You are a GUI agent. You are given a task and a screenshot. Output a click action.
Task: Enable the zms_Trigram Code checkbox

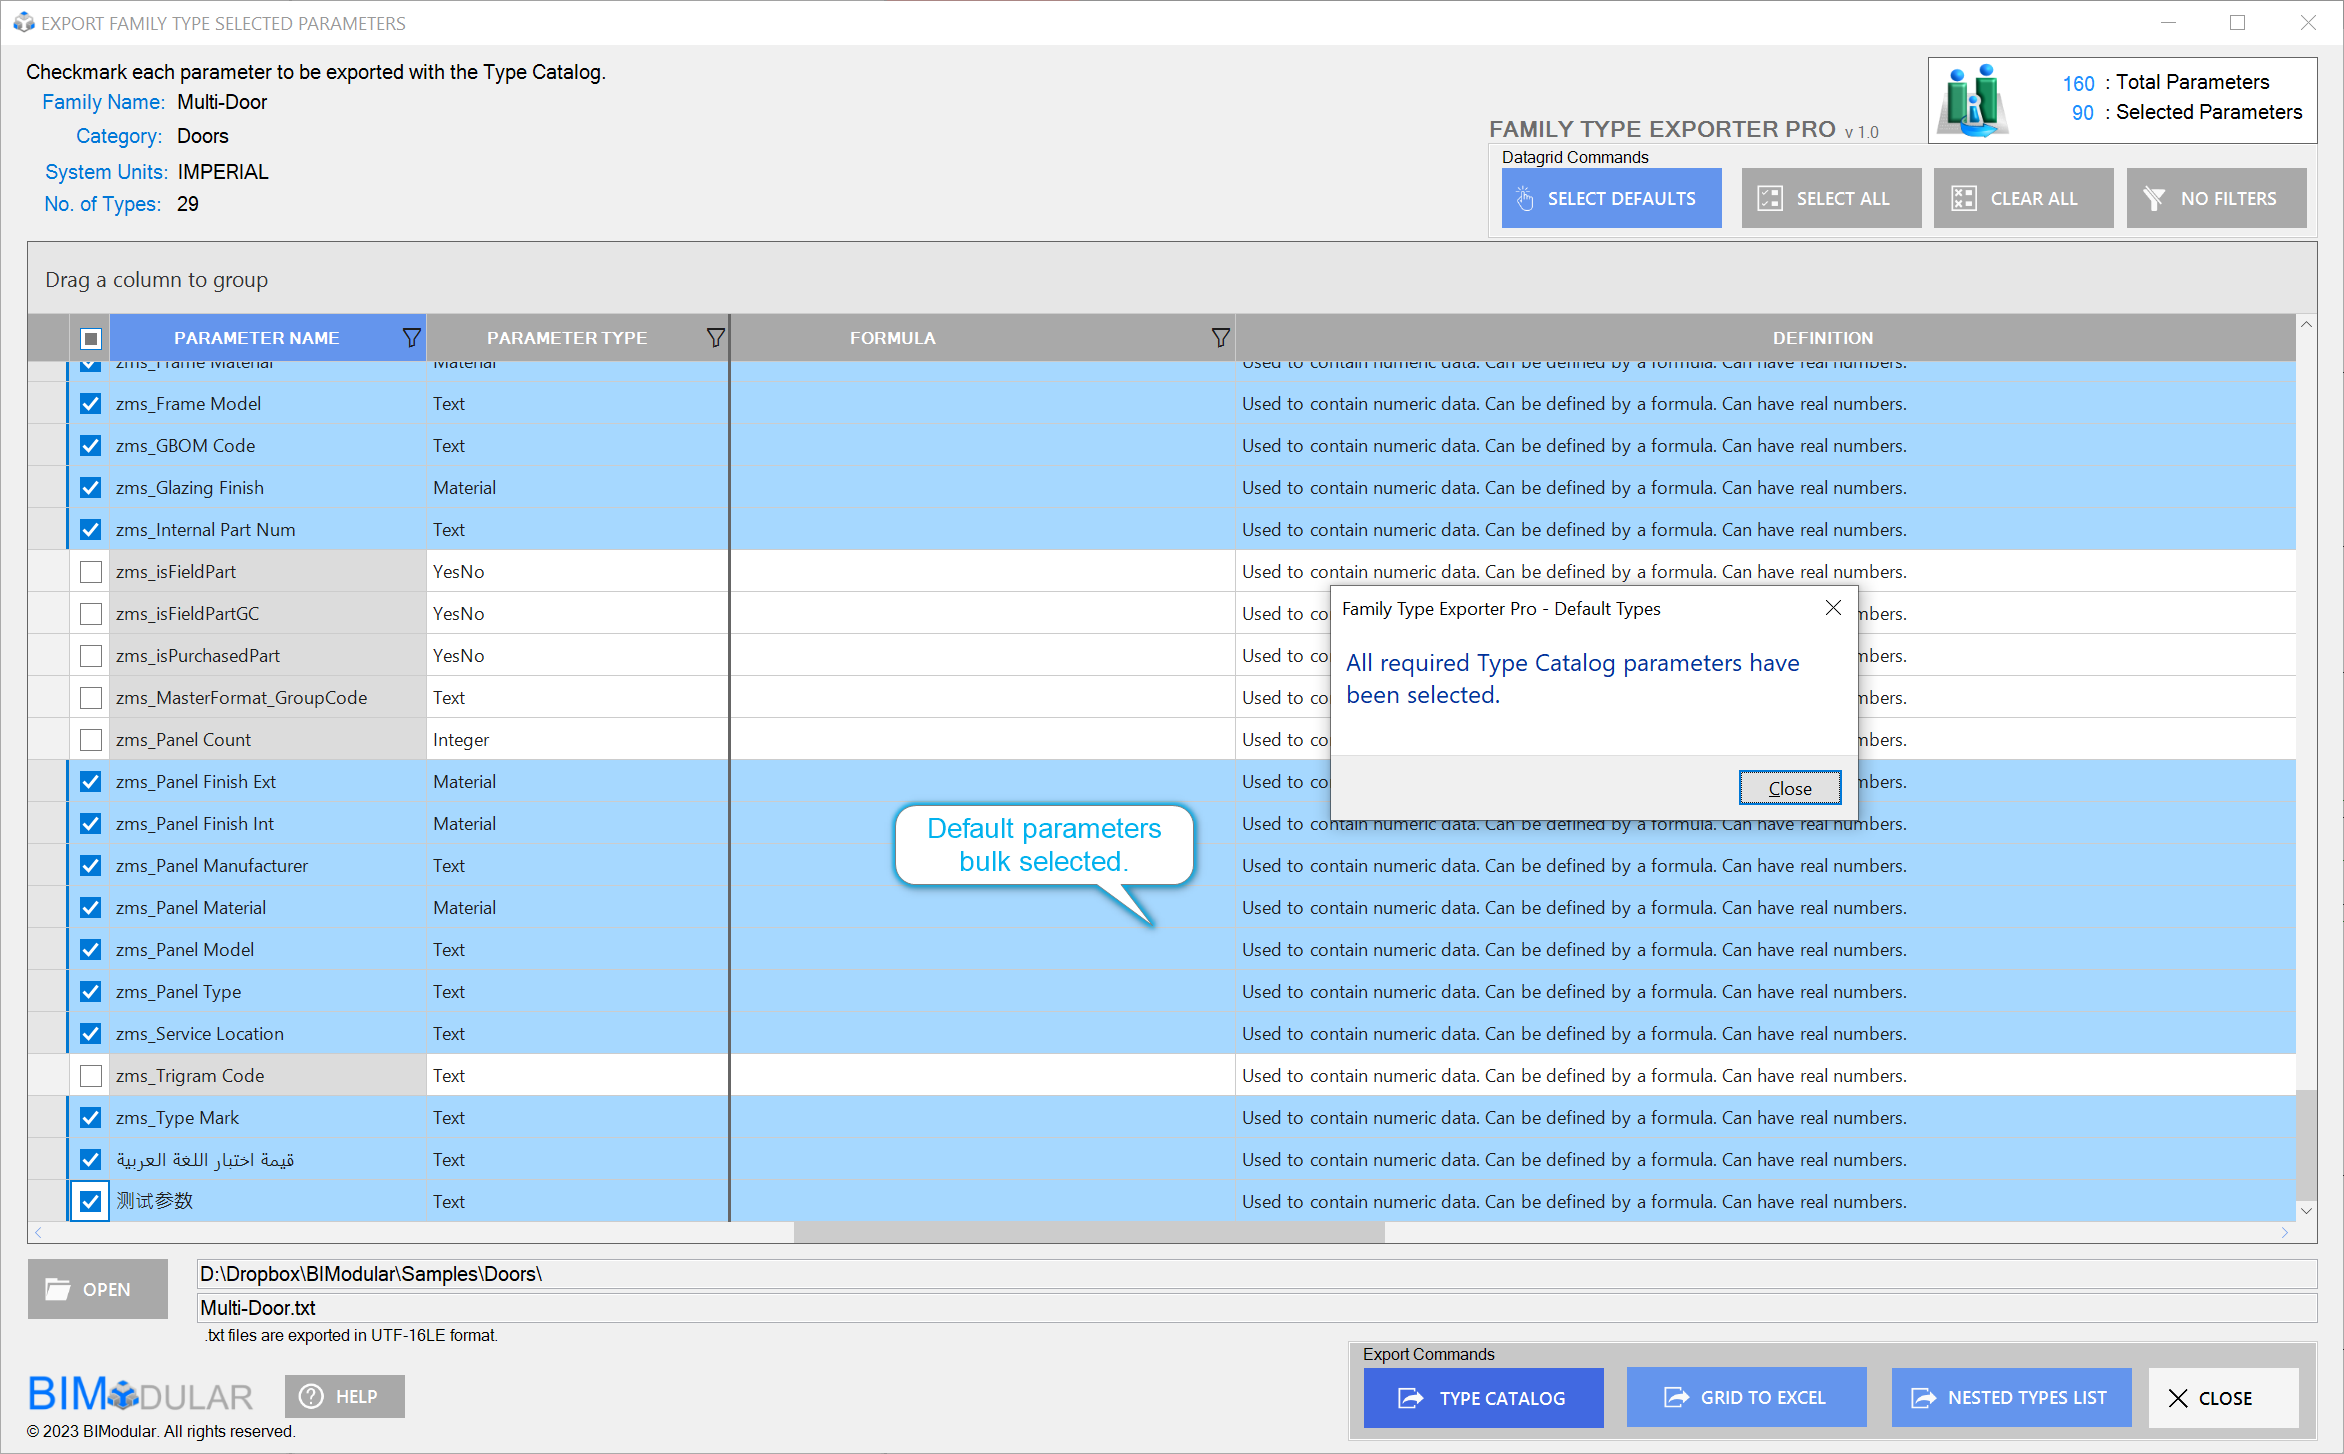coord(91,1076)
